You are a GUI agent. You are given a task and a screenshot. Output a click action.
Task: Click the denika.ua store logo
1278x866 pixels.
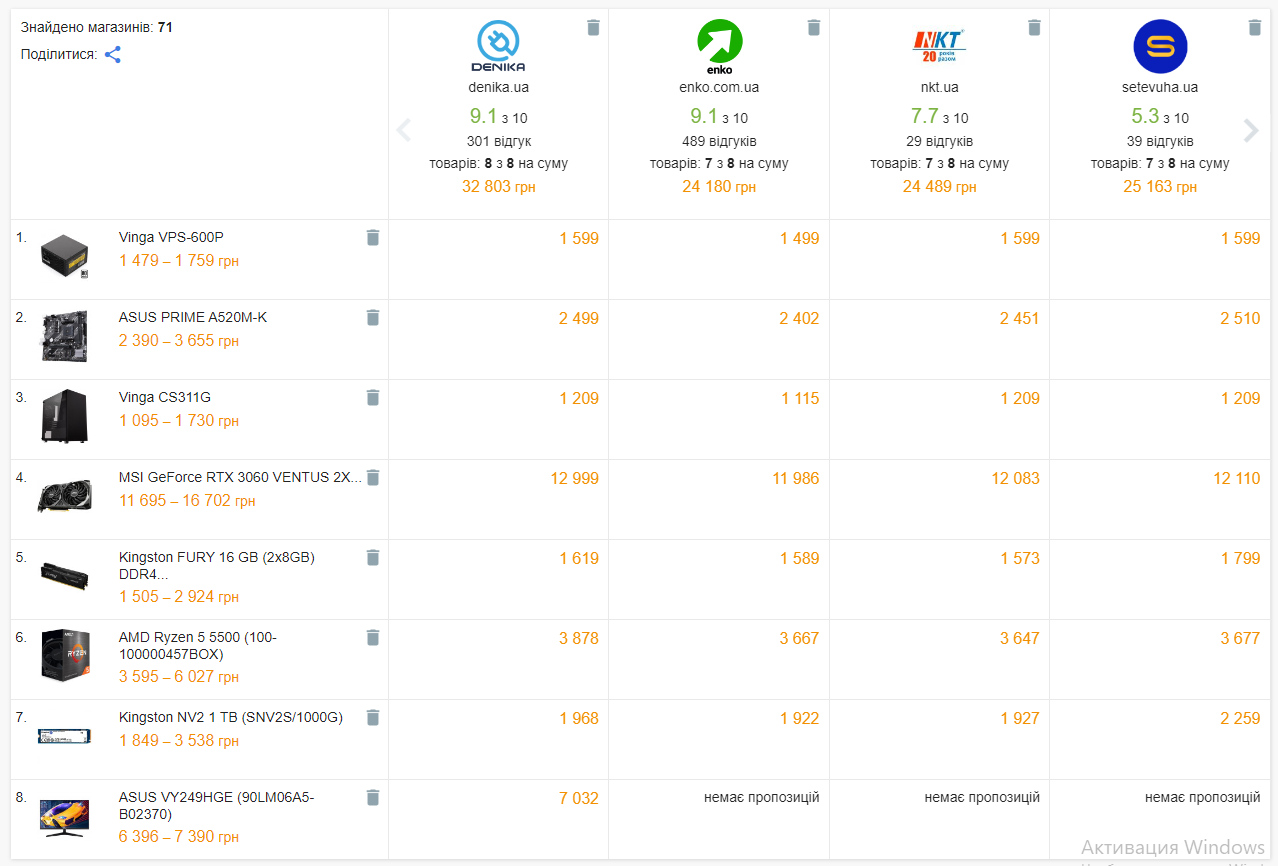coord(499,46)
